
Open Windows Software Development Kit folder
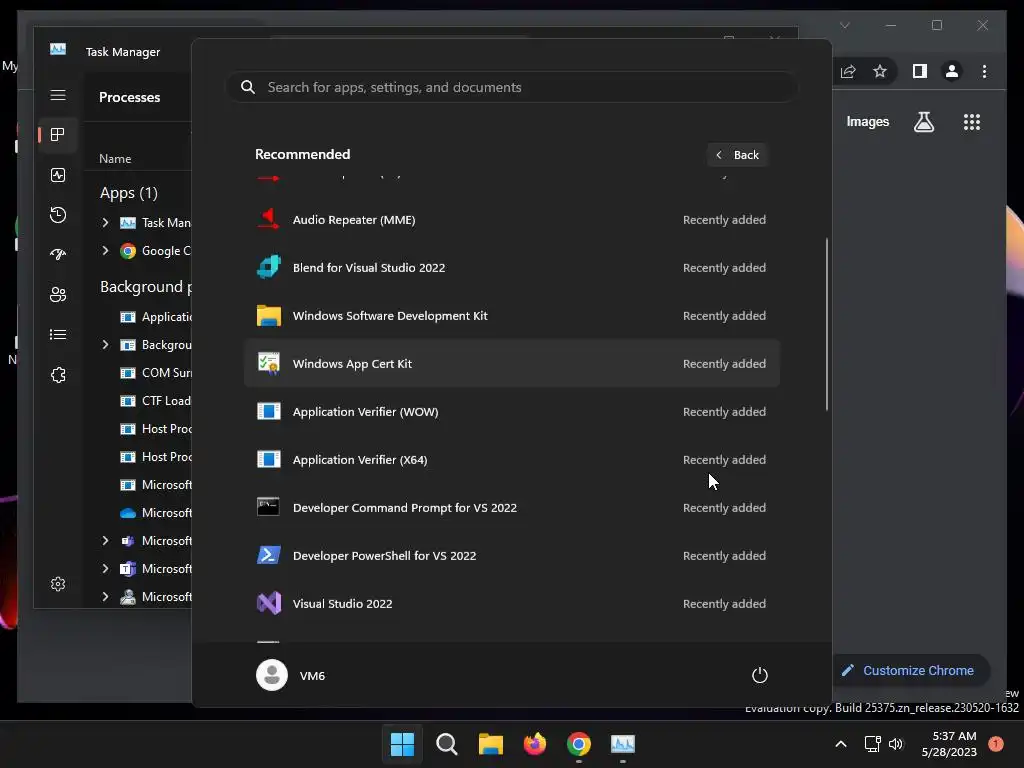[x=511, y=316]
